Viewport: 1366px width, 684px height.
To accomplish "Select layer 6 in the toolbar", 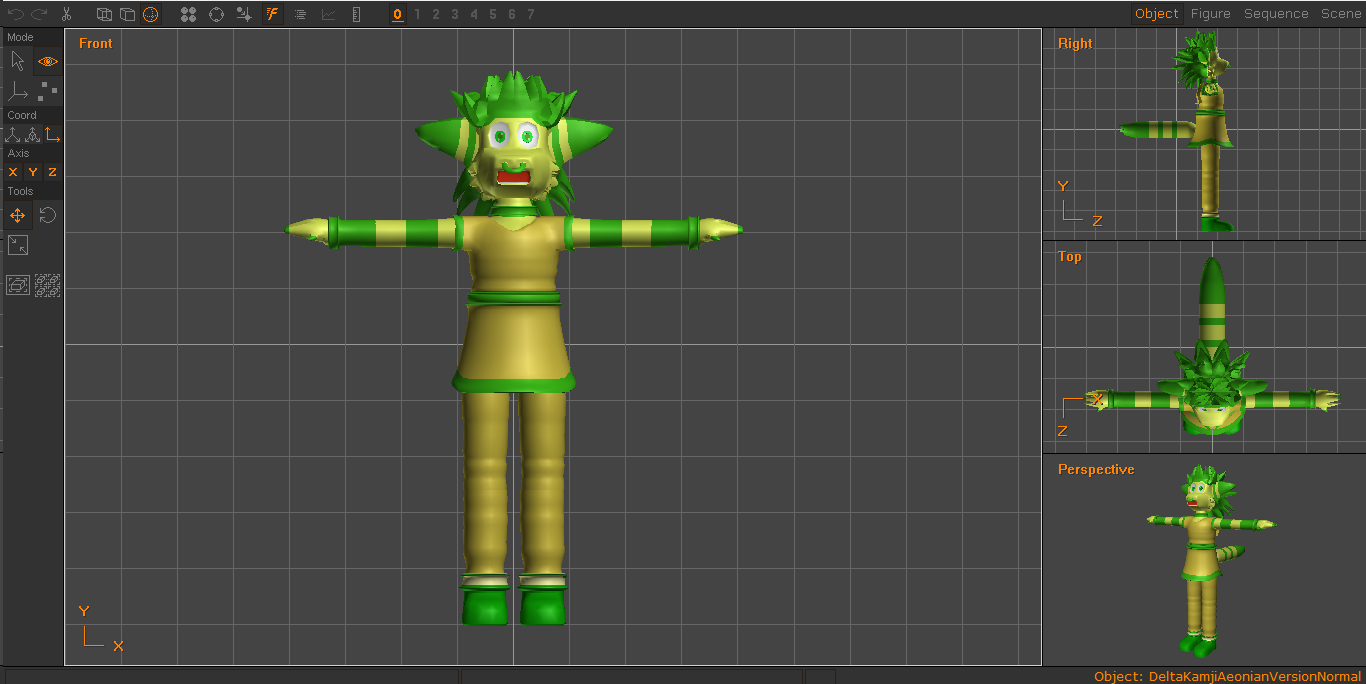I will (x=512, y=14).
